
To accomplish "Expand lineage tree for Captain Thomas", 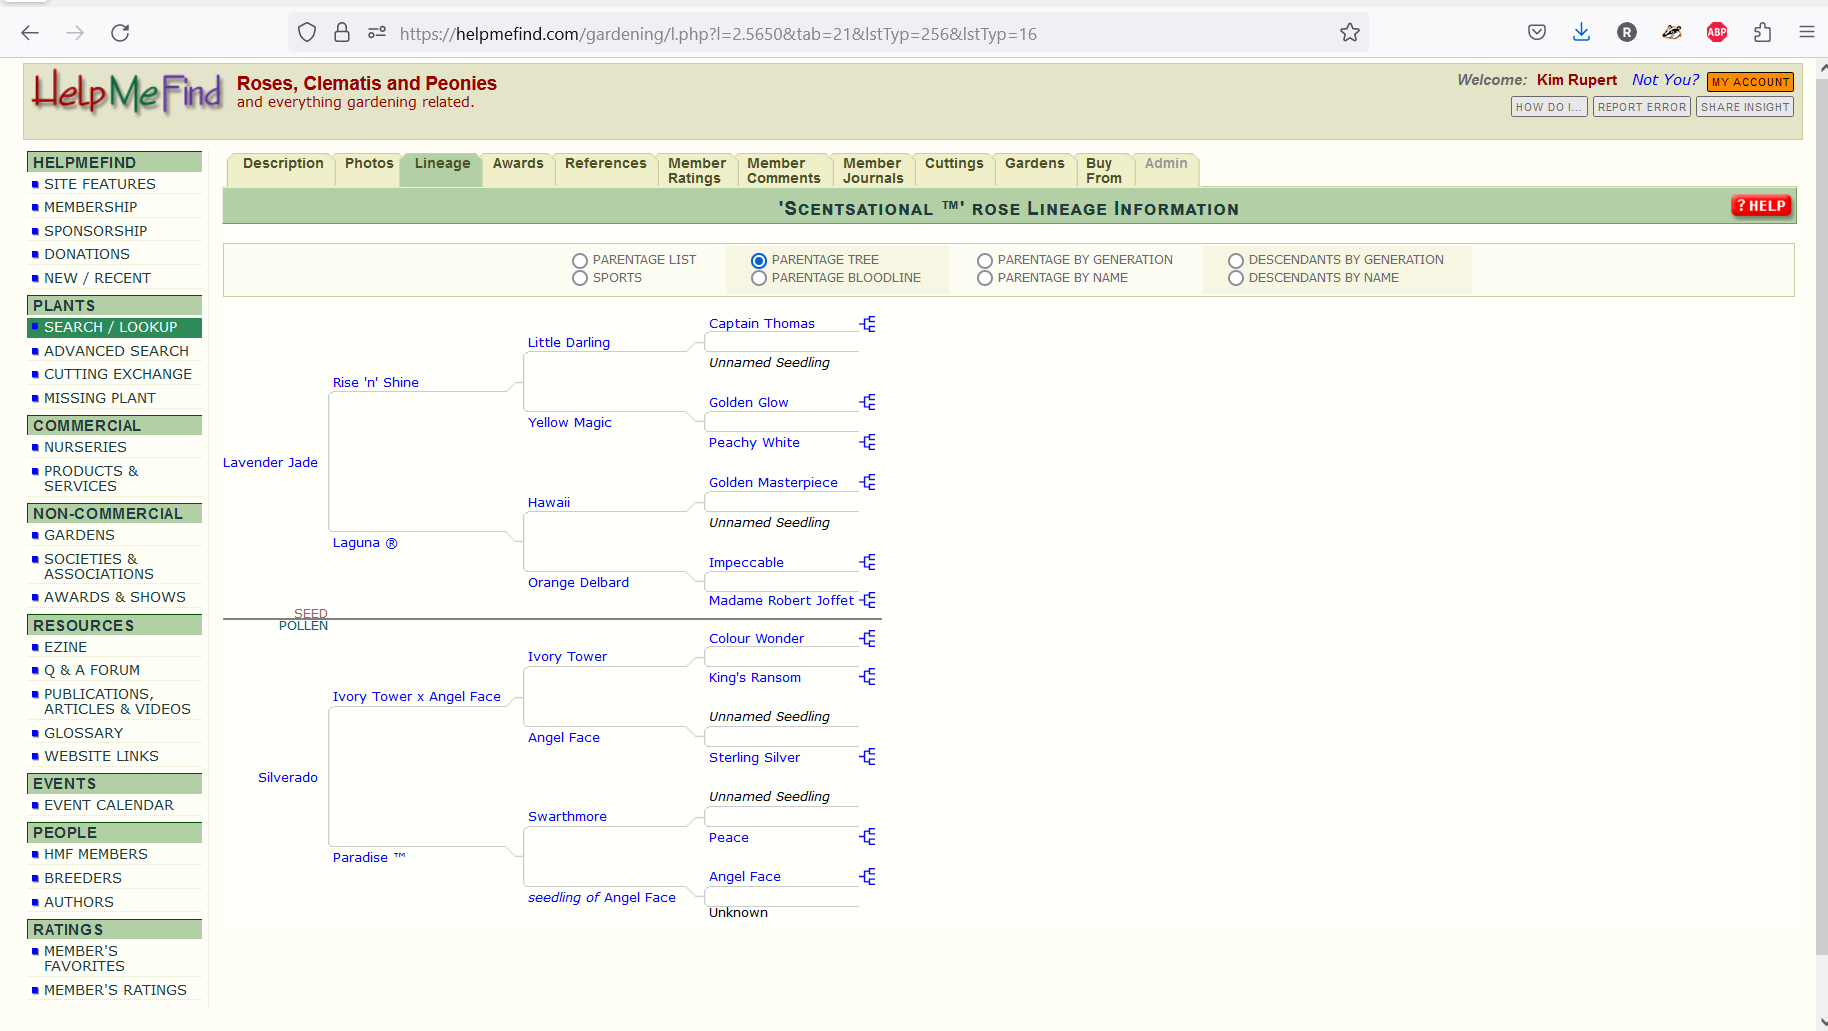I will coord(868,324).
